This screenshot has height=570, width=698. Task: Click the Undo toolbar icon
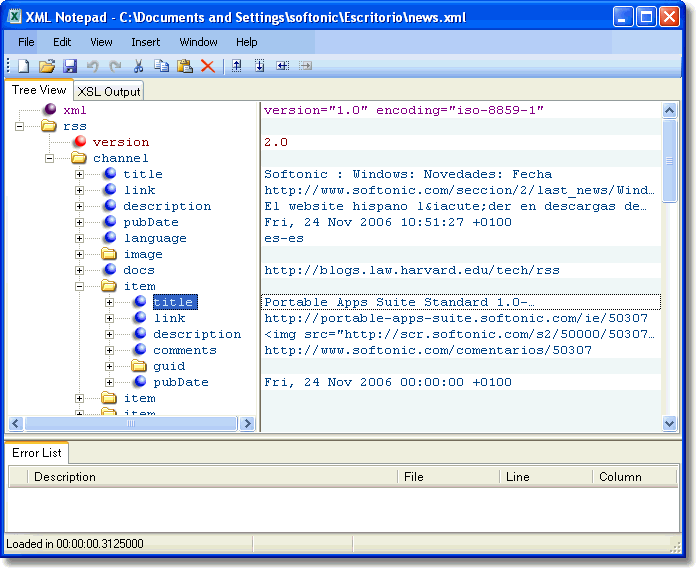[93, 66]
